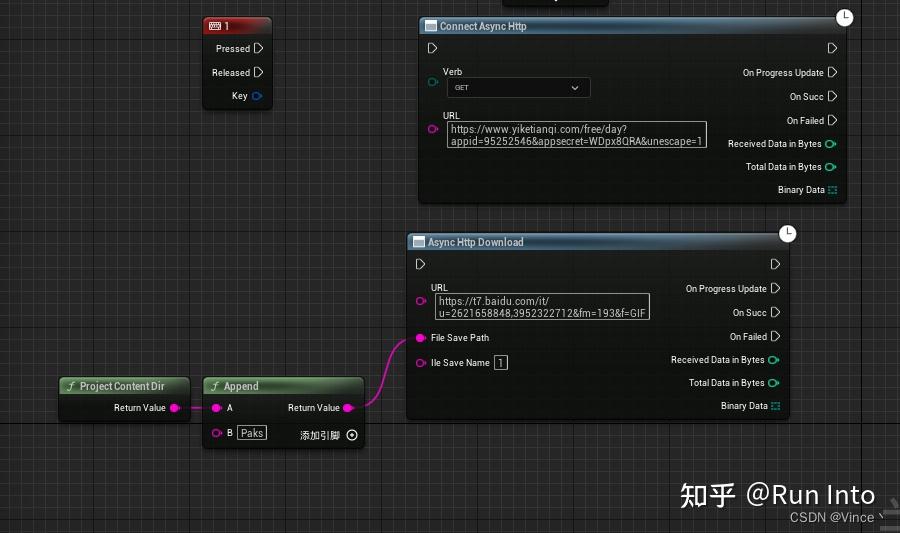Click the A input pin on Append
900x533 pixels.
(x=216, y=408)
